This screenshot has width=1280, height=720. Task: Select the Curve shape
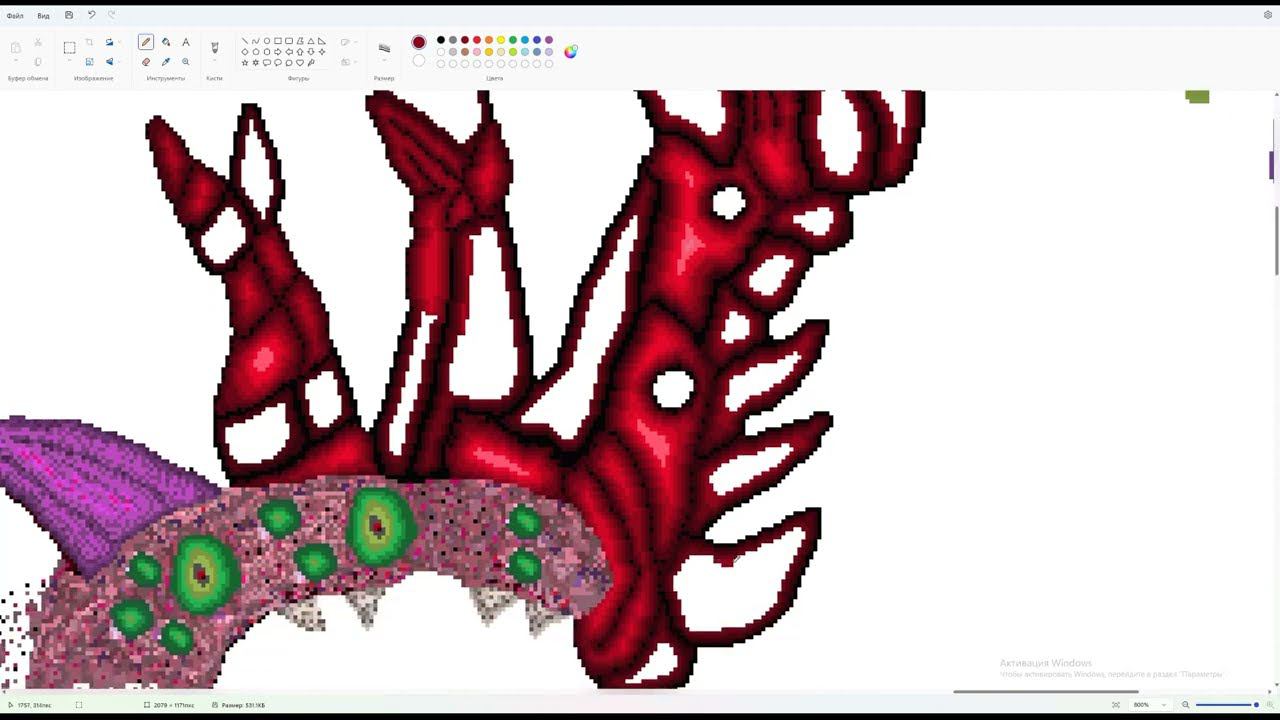[x=256, y=41]
